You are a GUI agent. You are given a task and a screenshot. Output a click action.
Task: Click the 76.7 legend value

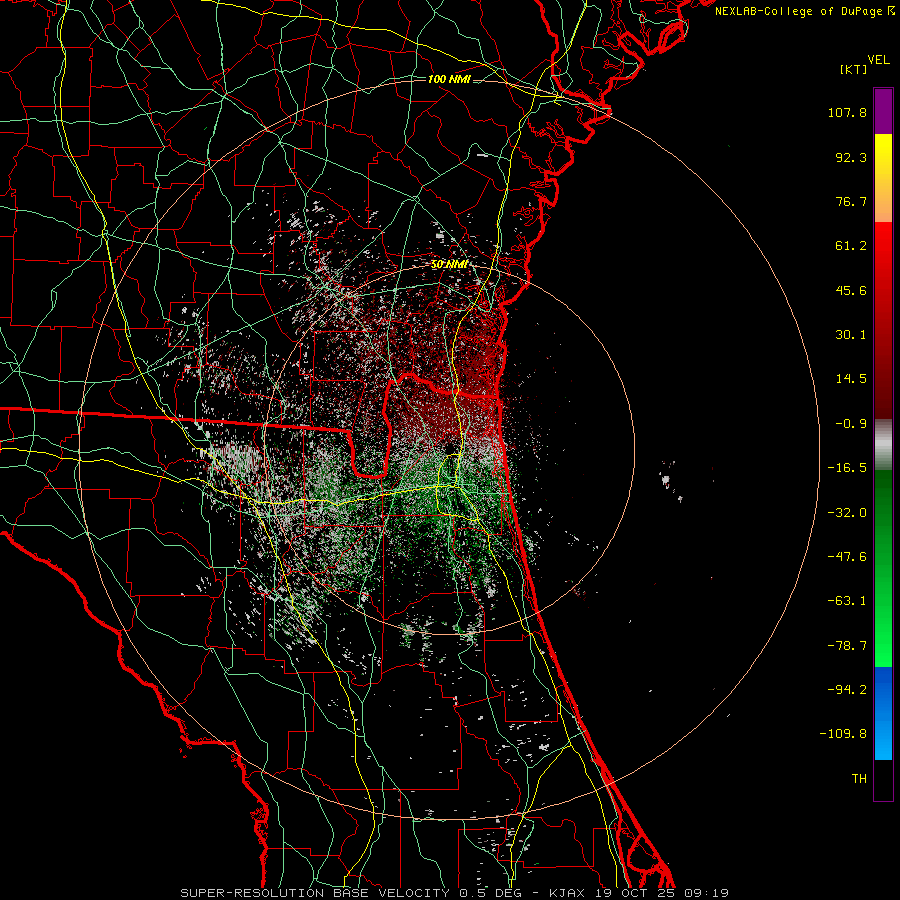(851, 201)
